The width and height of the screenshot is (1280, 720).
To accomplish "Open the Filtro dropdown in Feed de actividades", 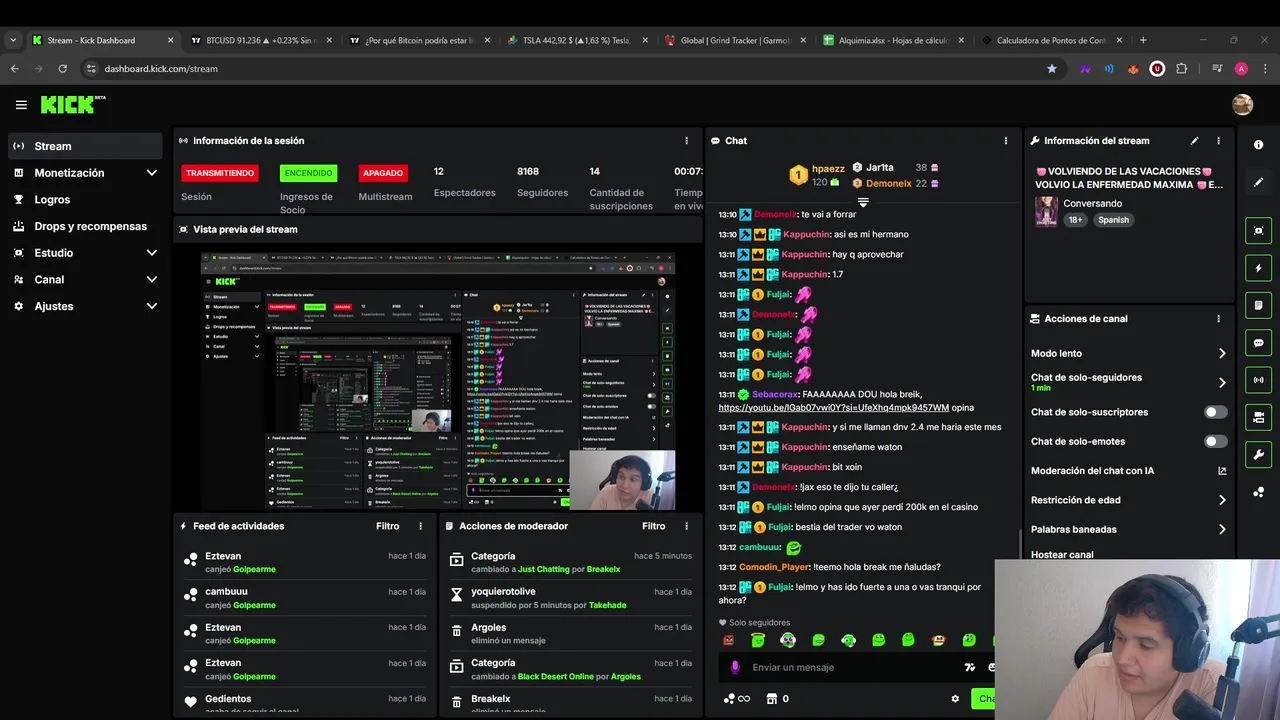I will (388, 526).
